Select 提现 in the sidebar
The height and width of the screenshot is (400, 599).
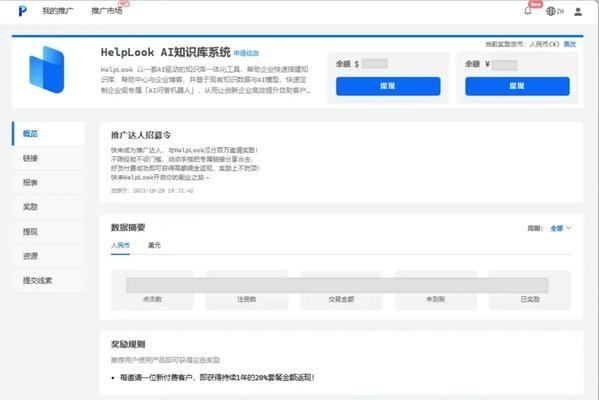point(48,231)
